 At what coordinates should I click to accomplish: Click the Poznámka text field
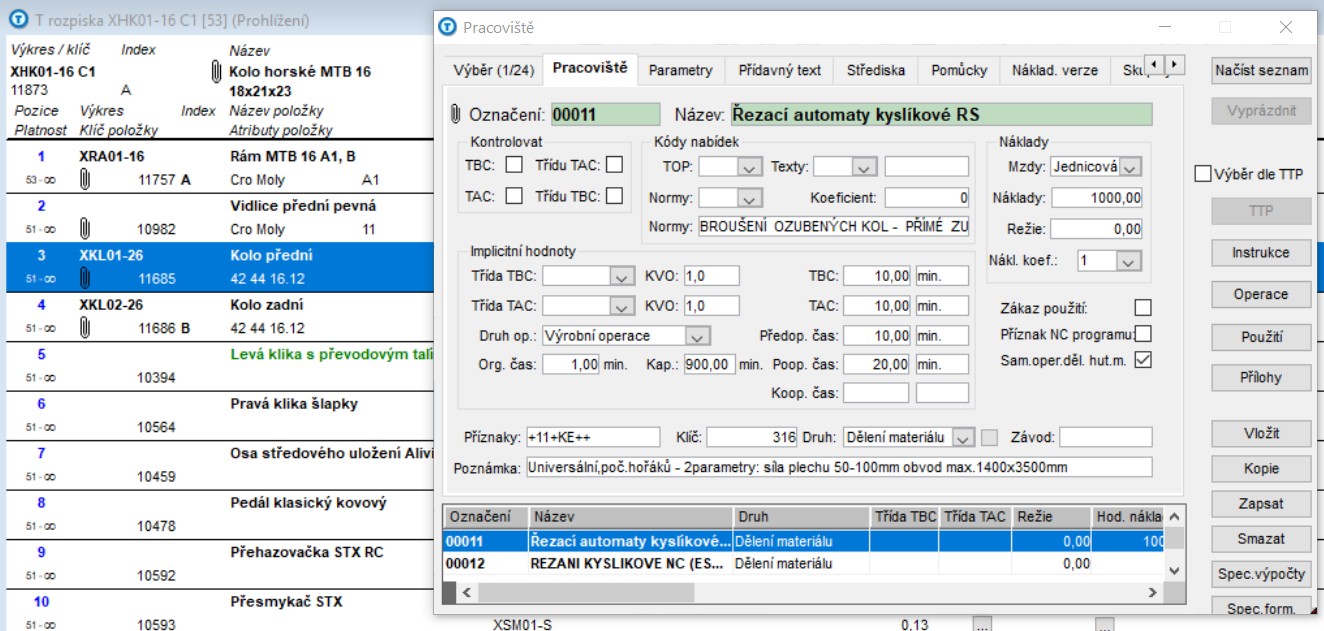tap(839, 467)
